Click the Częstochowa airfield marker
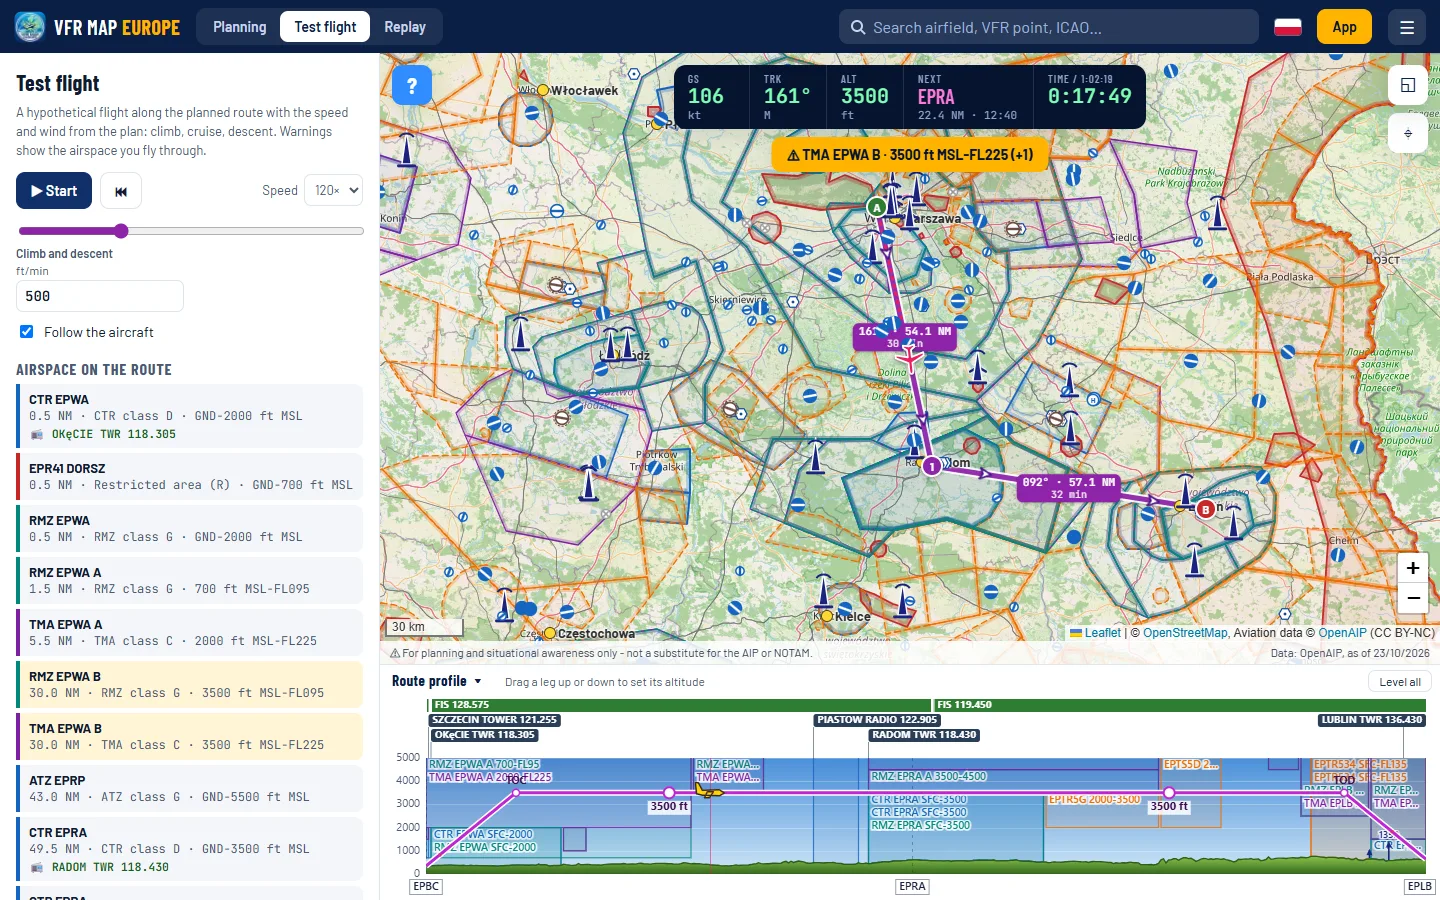 click(x=550, y=633)
